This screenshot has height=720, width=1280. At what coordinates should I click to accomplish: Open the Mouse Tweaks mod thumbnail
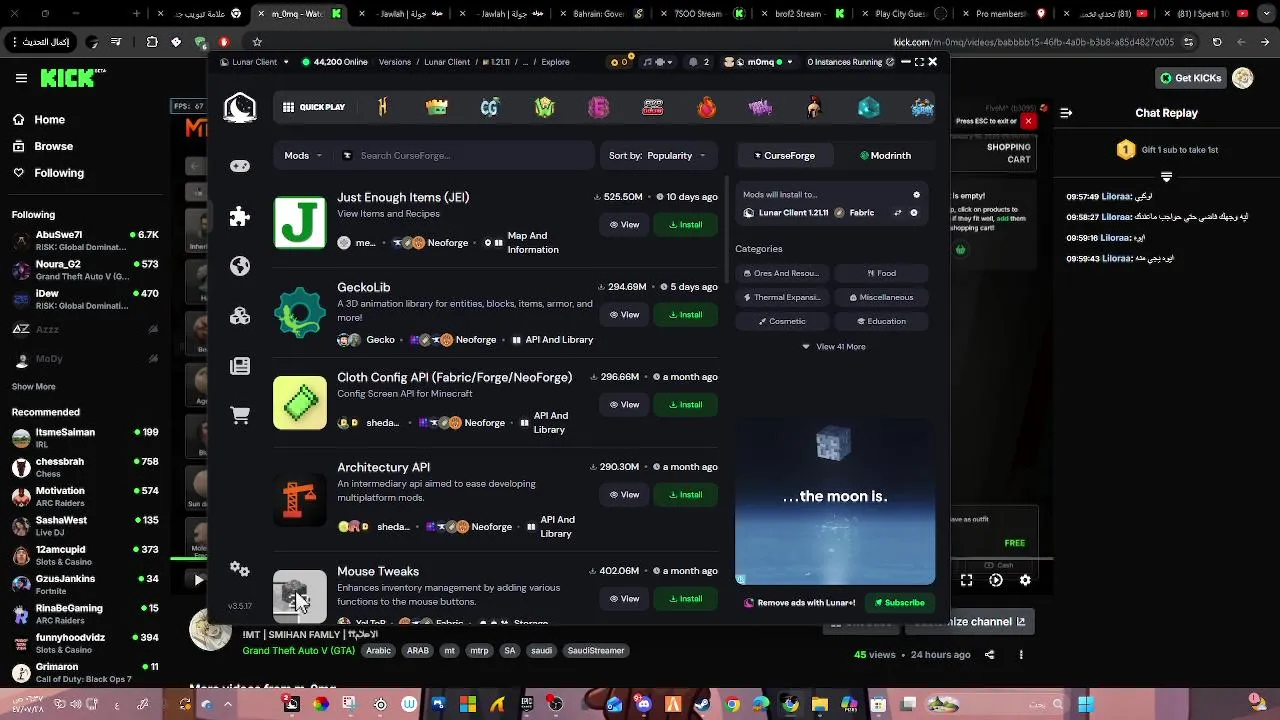(299, 596)
